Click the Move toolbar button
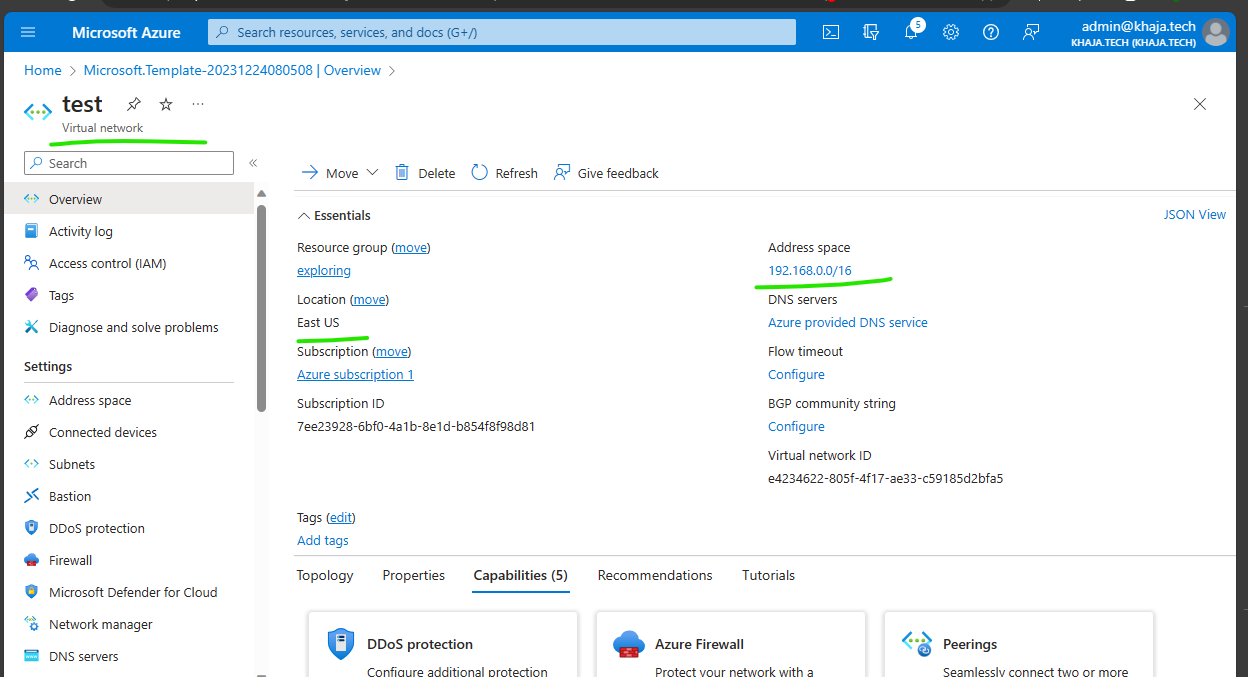Viewport: 1248px width, 677px height. tap(330, 173)
